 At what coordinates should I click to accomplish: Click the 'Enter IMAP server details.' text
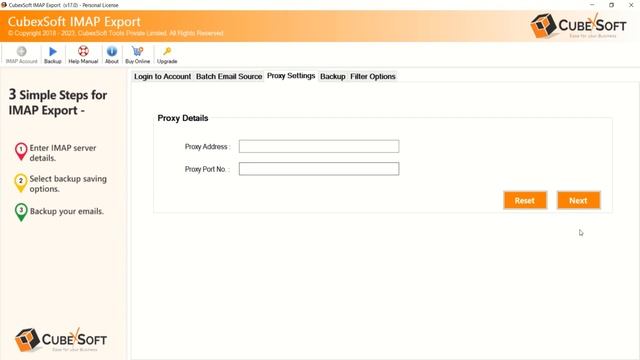(63, 153)
